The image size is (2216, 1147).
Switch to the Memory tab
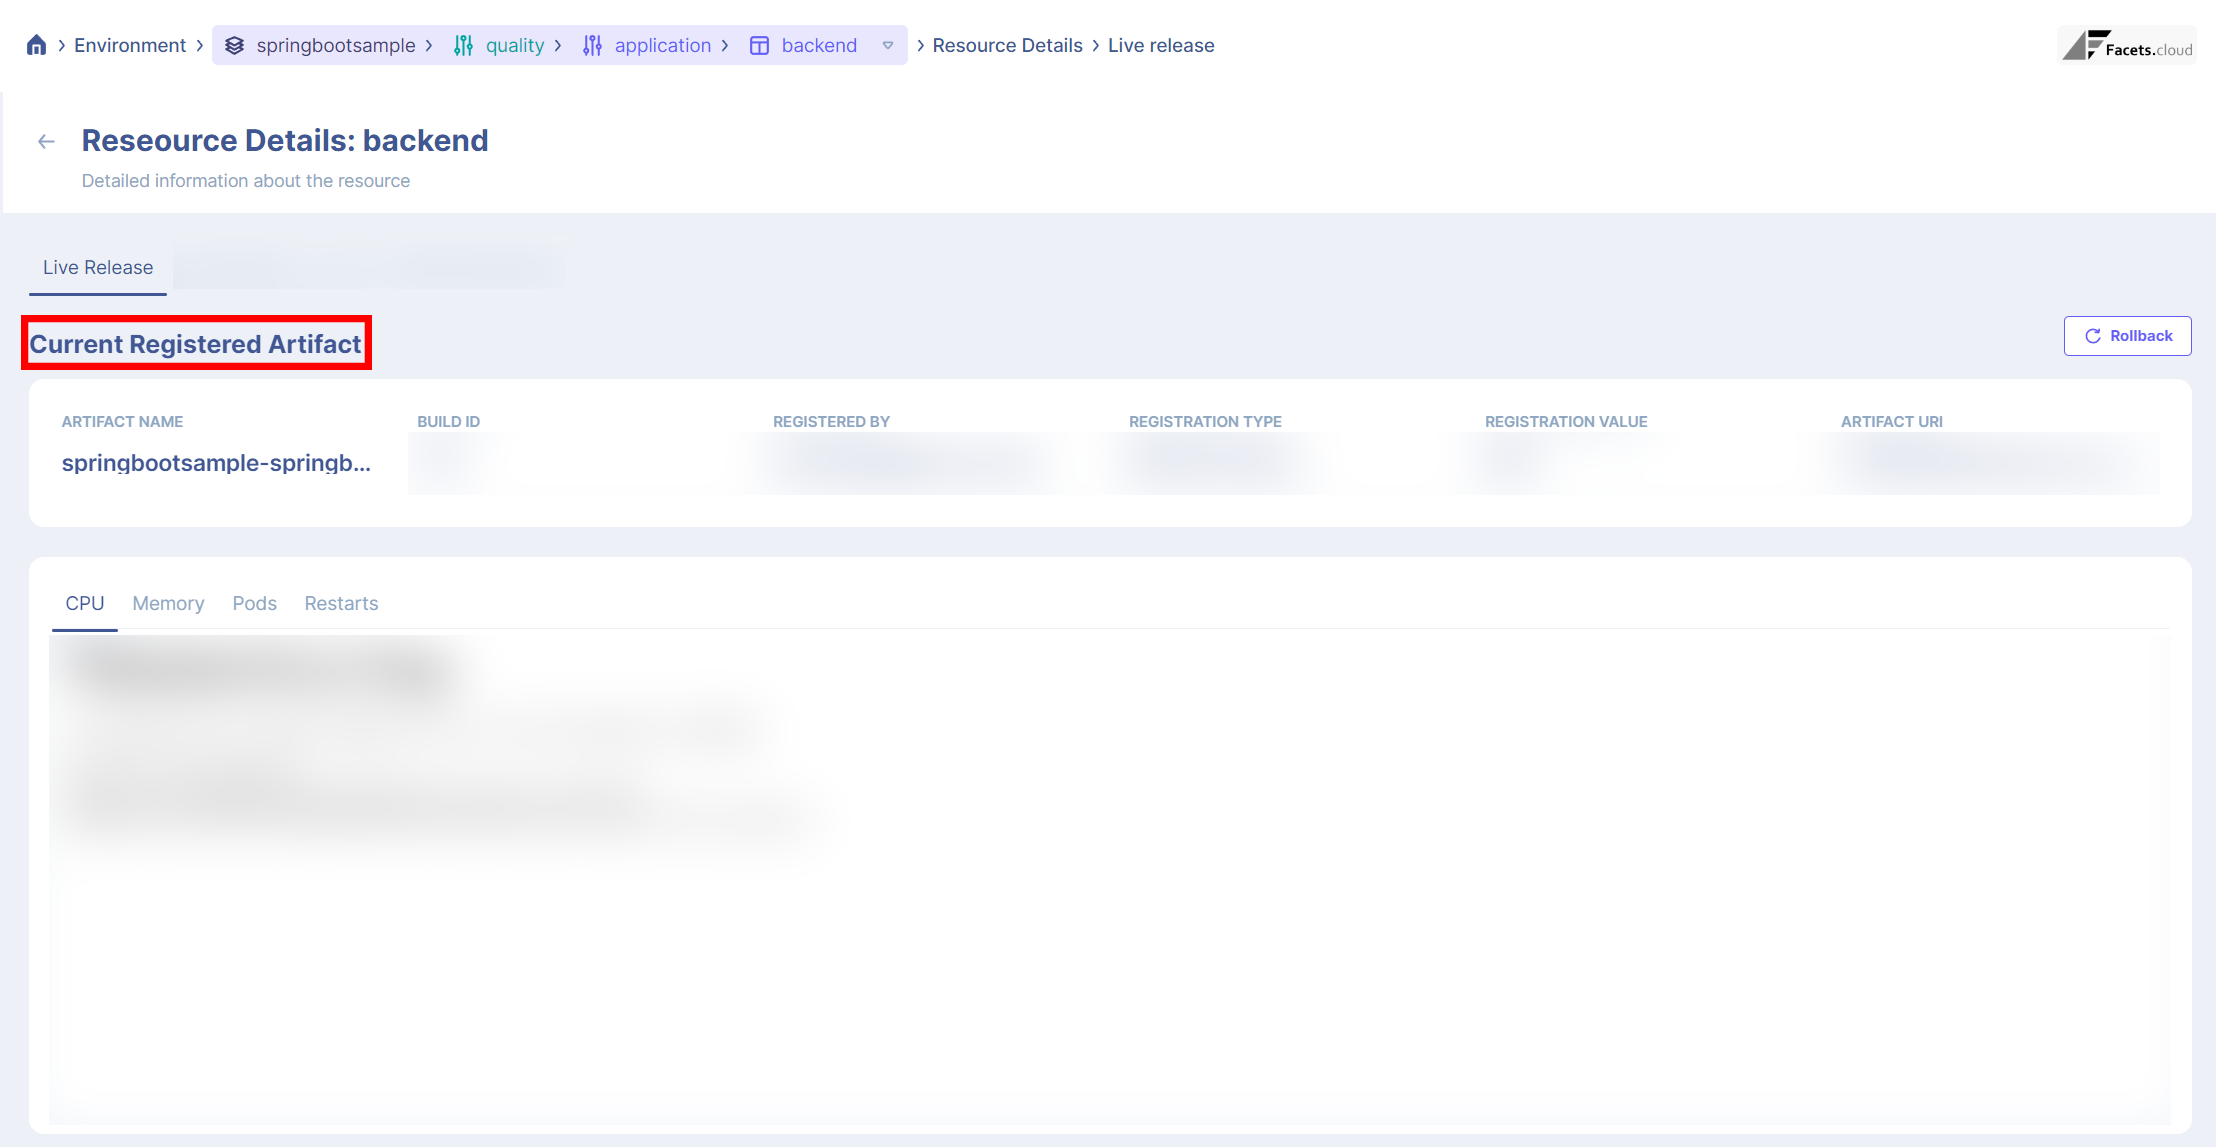(168, 604)
